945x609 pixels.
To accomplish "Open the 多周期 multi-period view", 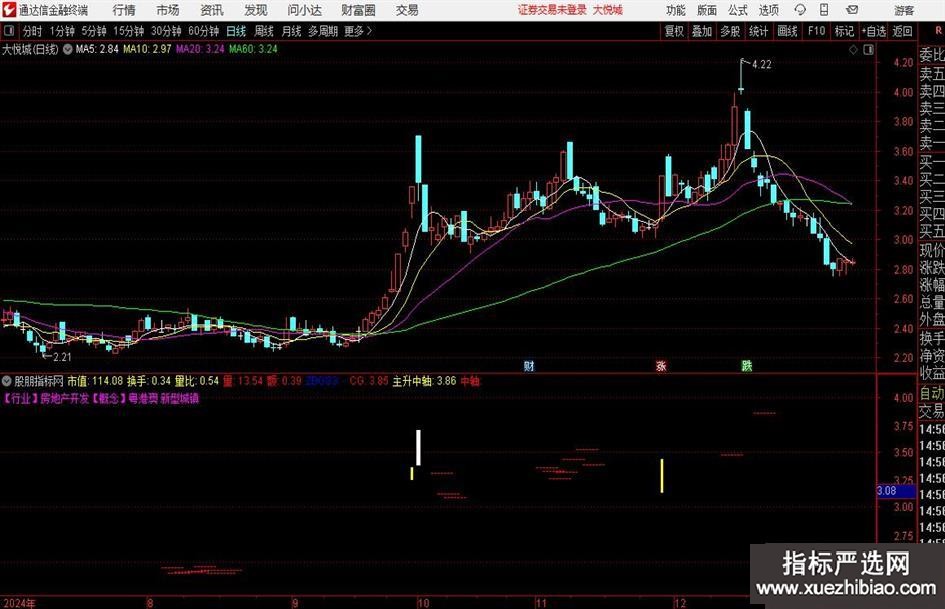I will click(x=323, y=31).
